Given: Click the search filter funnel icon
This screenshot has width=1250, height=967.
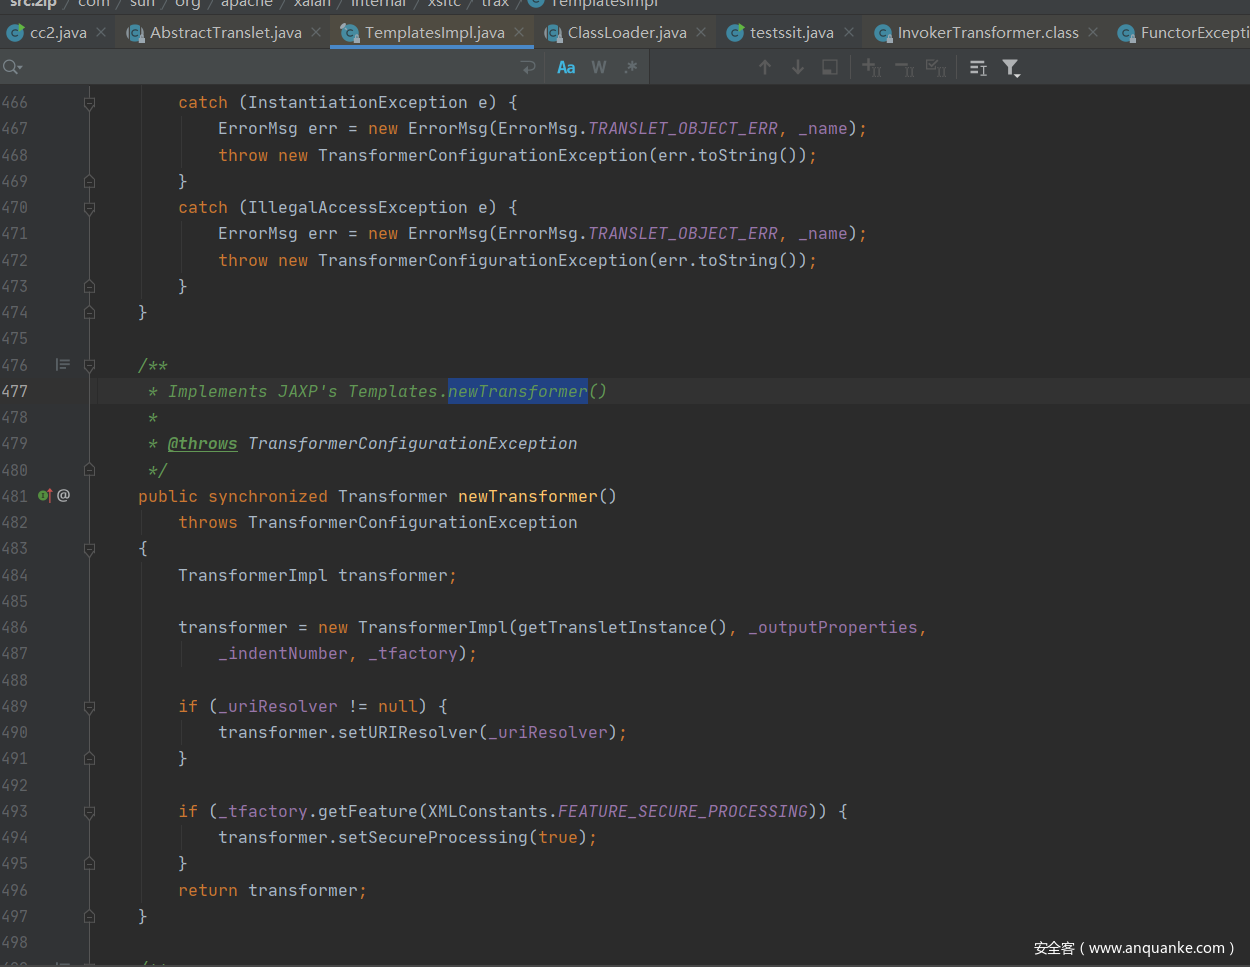Looking at the screenshot, I should coord(1011,68).
